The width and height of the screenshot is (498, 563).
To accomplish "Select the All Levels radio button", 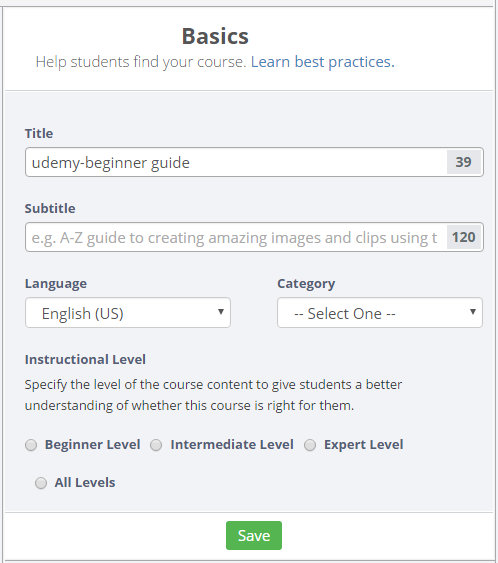I will coord(41,483).
